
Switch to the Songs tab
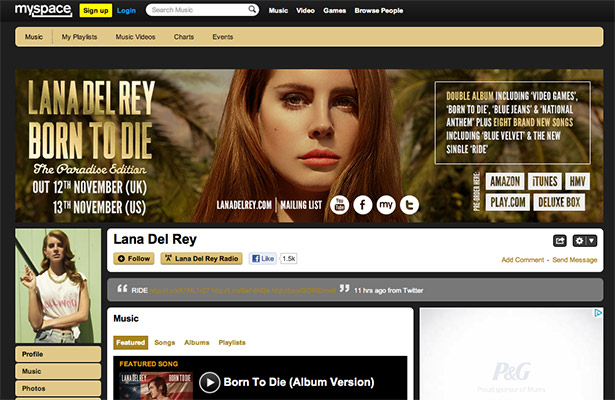pyautogui.click(x=165, y=343)
